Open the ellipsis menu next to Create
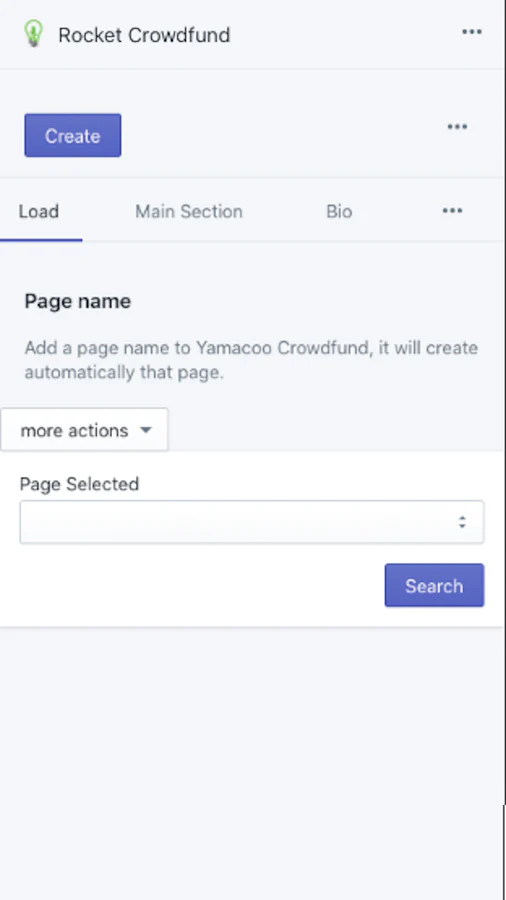This screenshot has height=900, width=506. click(457, 127)
